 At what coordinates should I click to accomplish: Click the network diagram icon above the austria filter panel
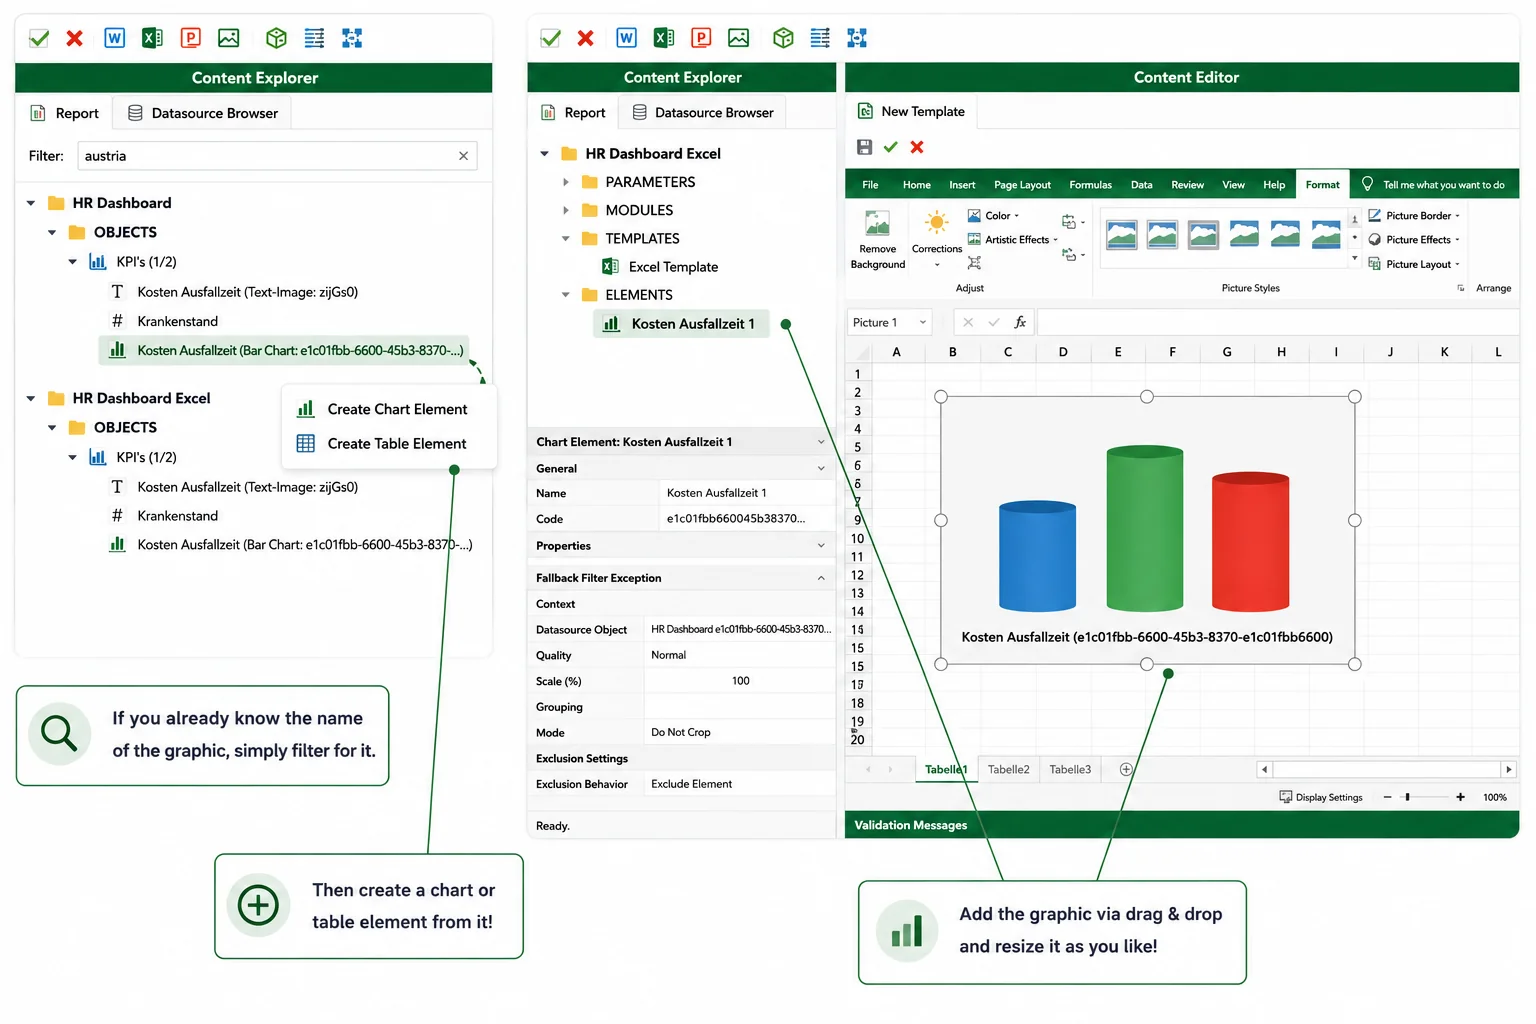(x=352, y=38)
